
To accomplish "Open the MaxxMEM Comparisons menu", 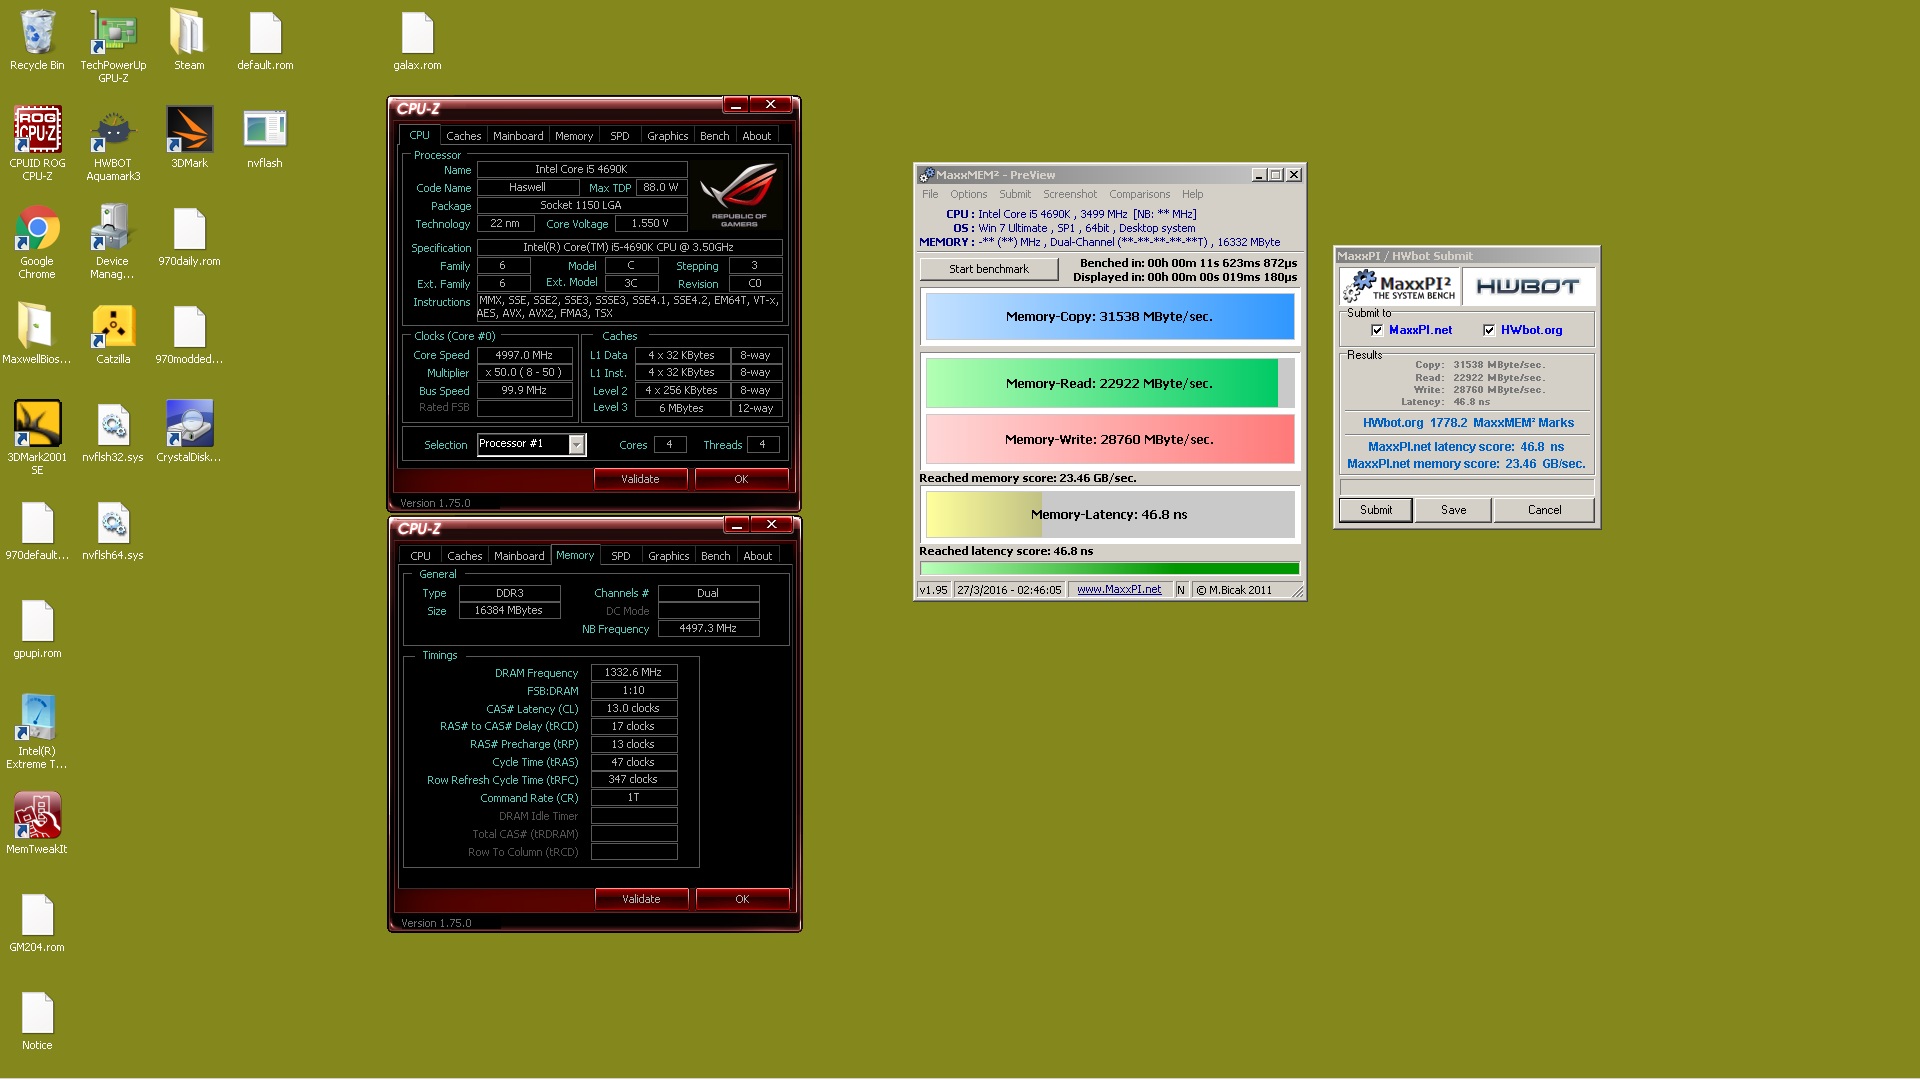I will 1139,194.
